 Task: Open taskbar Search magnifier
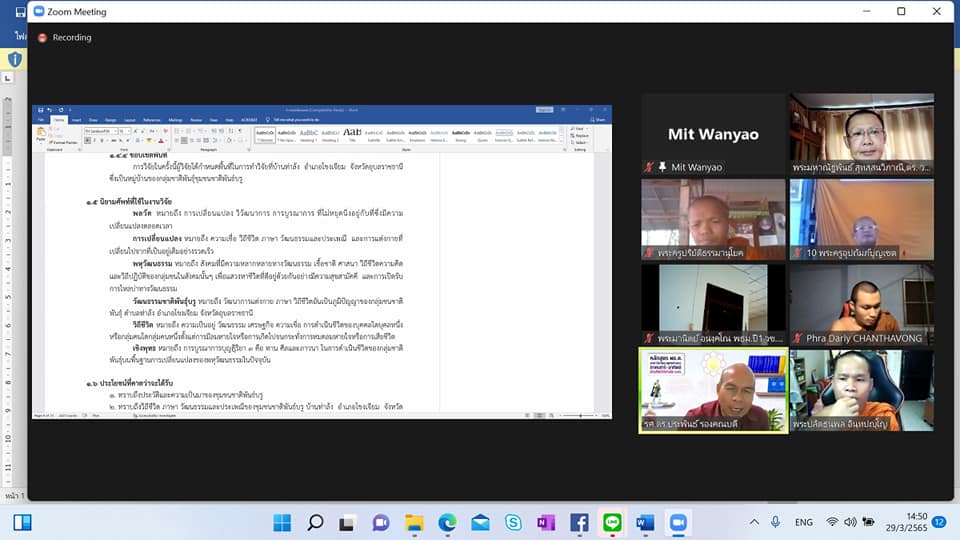(315, 522)
